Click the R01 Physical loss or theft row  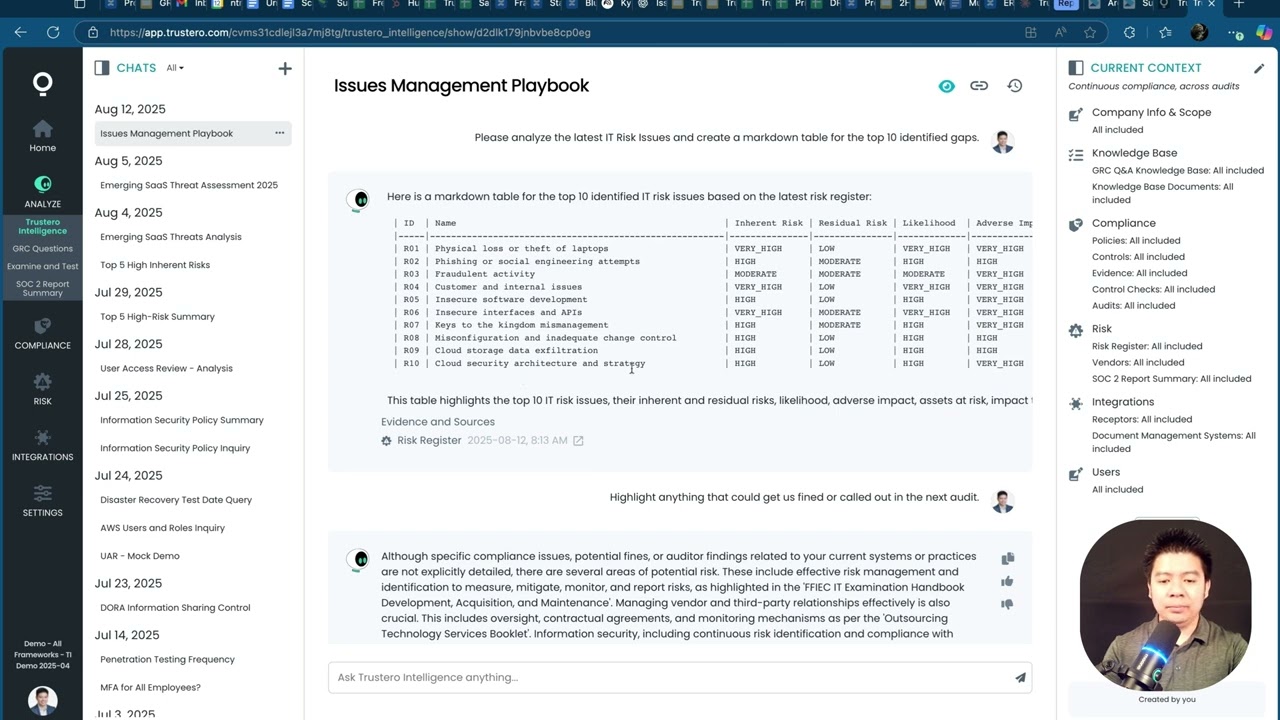(712, 249)
